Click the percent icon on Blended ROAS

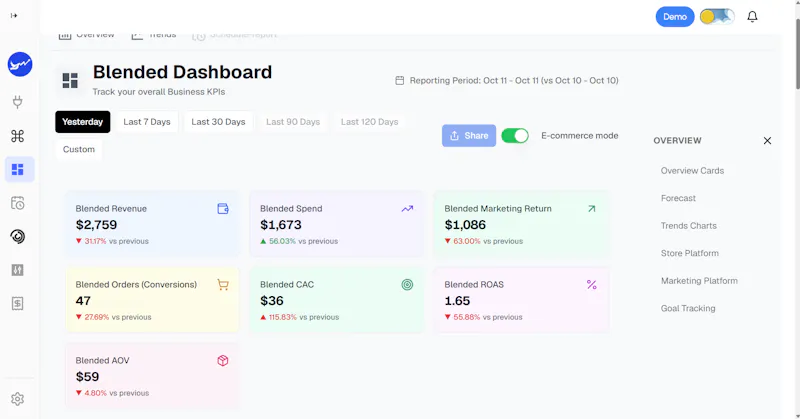click(x=591, y=285)
